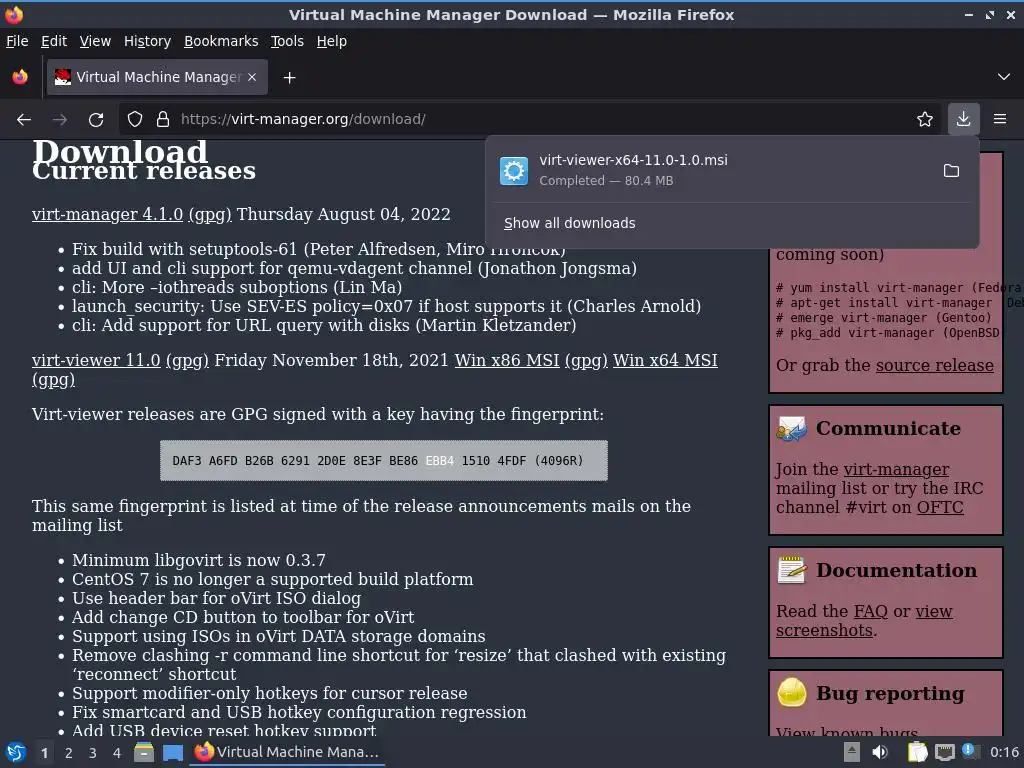Click the forward navigation arrow

click(x=59, y=120)
